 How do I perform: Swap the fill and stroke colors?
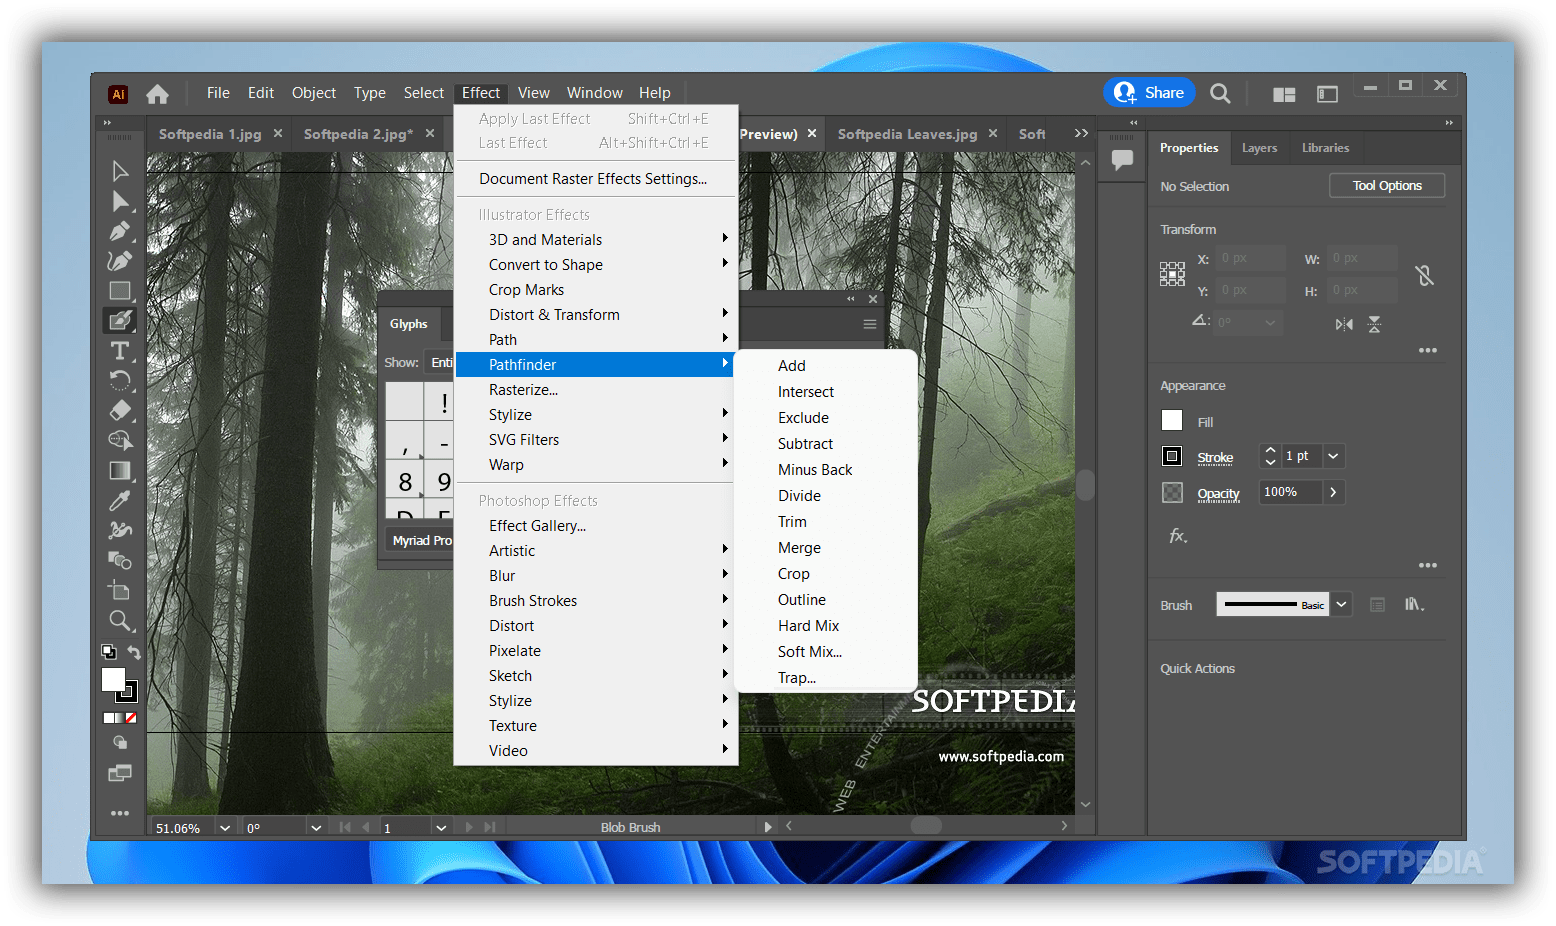(134, 652)
